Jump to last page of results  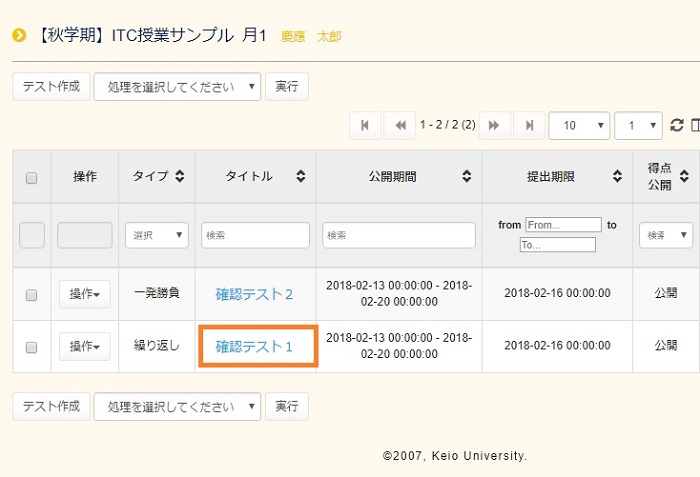(x=529, y=125)
